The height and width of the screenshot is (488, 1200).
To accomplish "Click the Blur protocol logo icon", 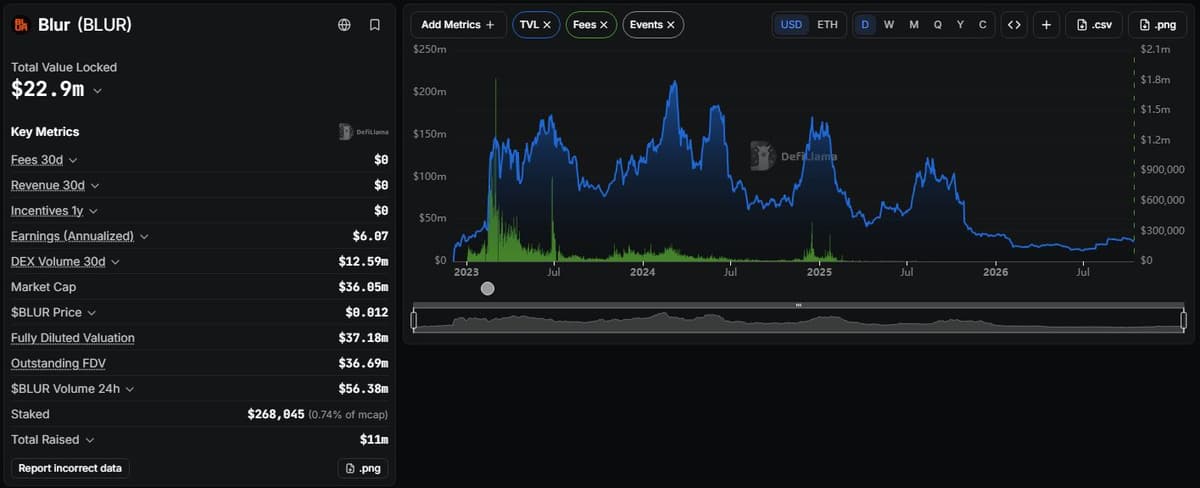I will (20, 24).
